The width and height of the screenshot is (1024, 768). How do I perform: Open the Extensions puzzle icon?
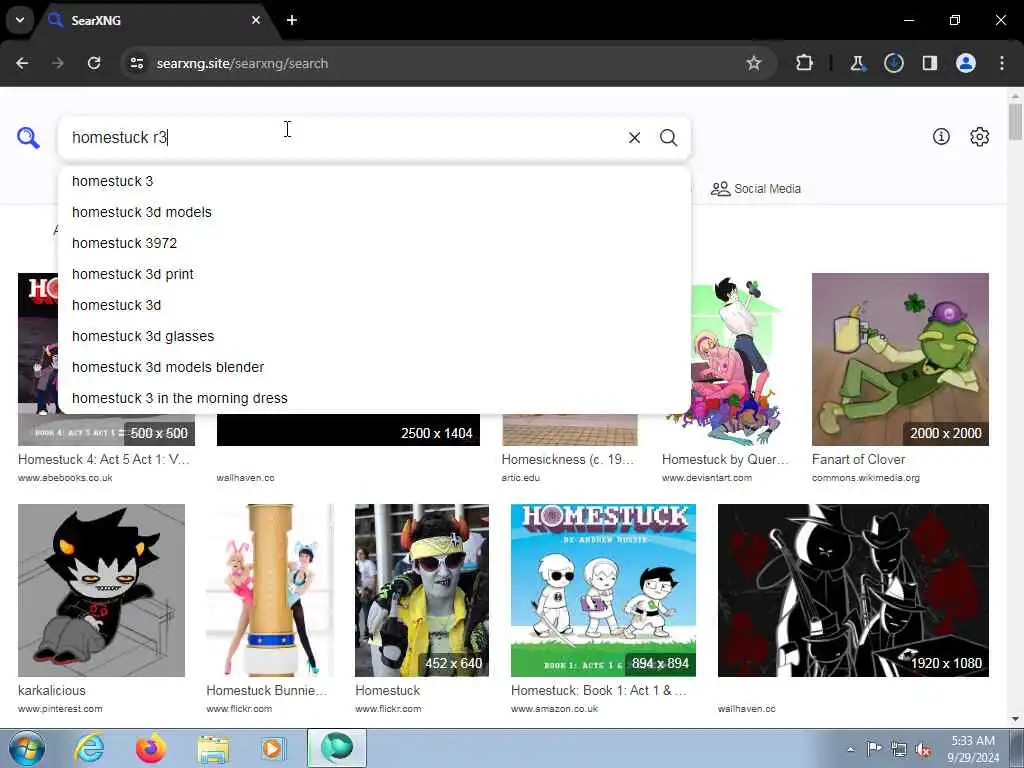pyautogui.click(x=805, y=63)
